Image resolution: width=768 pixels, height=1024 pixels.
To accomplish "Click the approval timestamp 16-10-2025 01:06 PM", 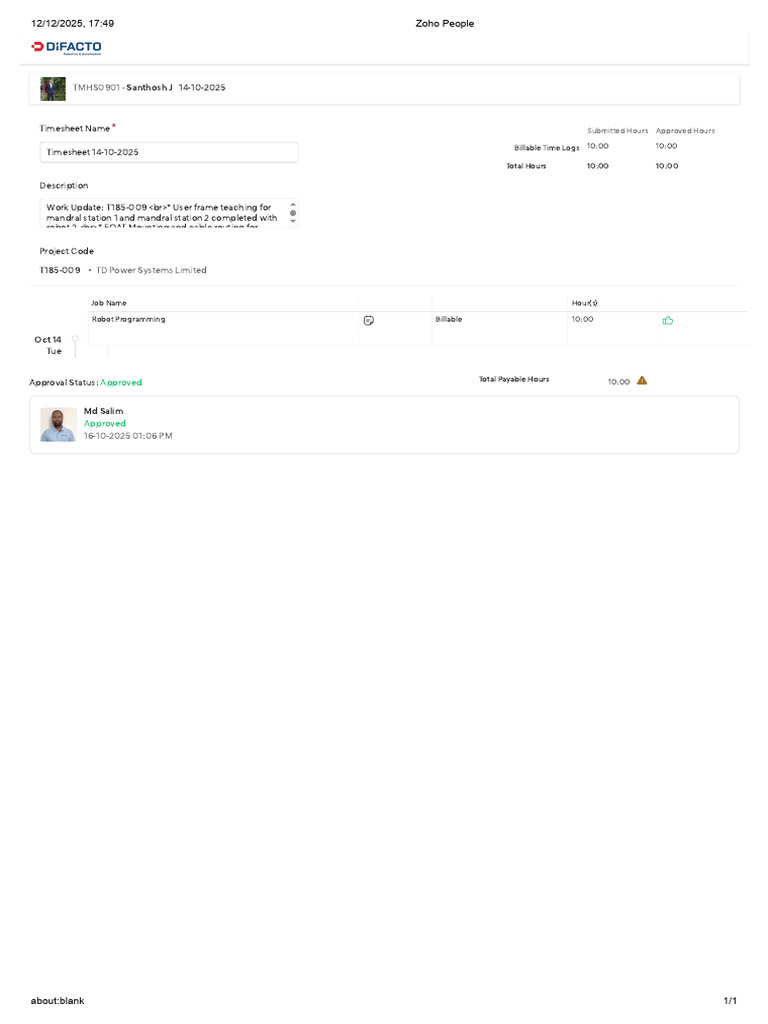I will [128, 436].
